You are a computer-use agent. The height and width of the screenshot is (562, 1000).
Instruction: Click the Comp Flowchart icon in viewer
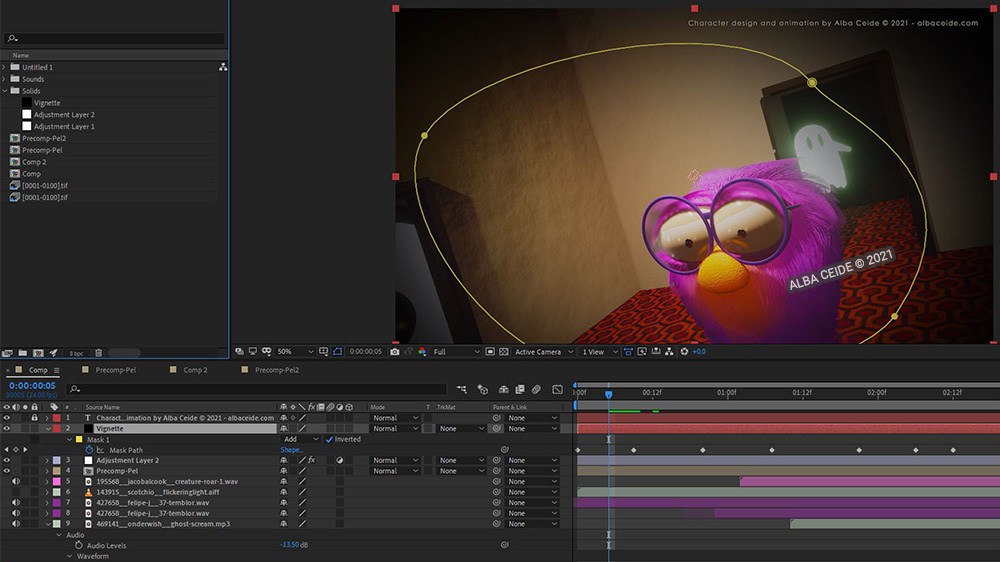(669, 351)
